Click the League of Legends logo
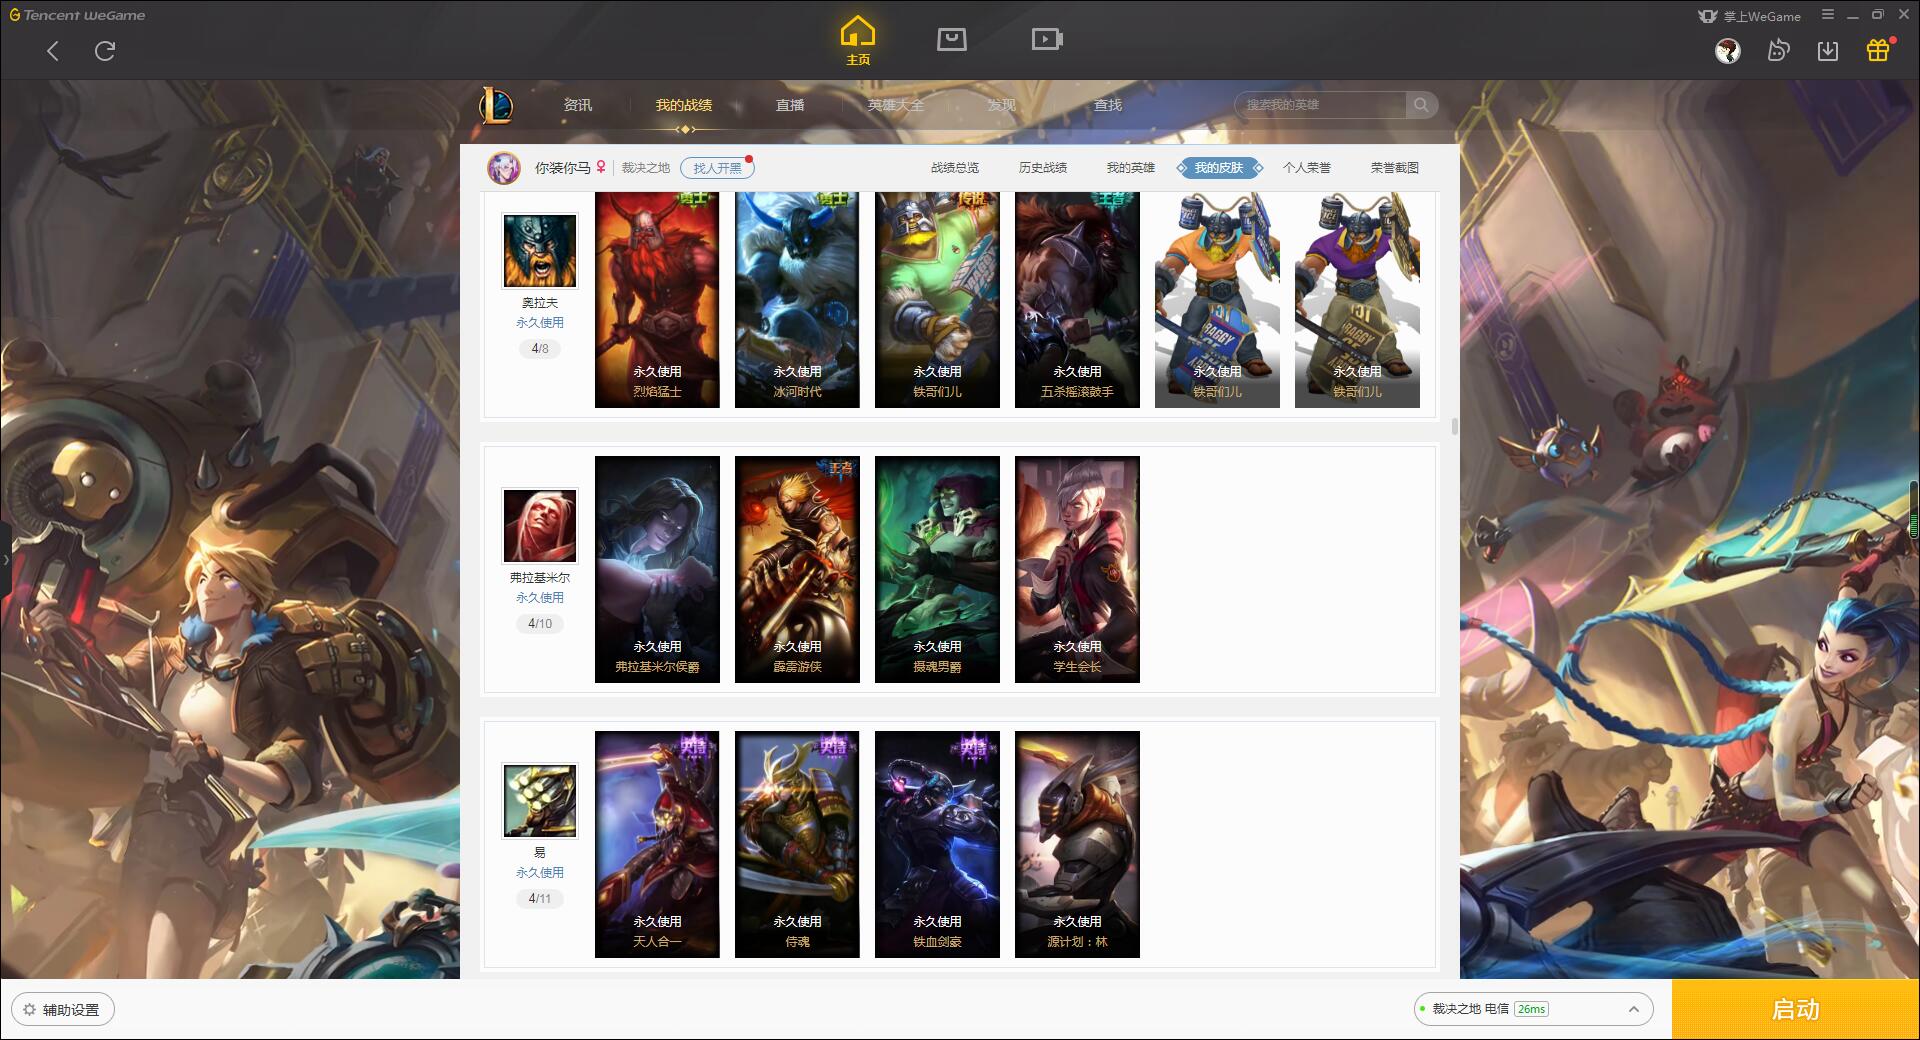Image resolution: width=1920 pixels, height=1040 pixels. (x=496, y=105)
